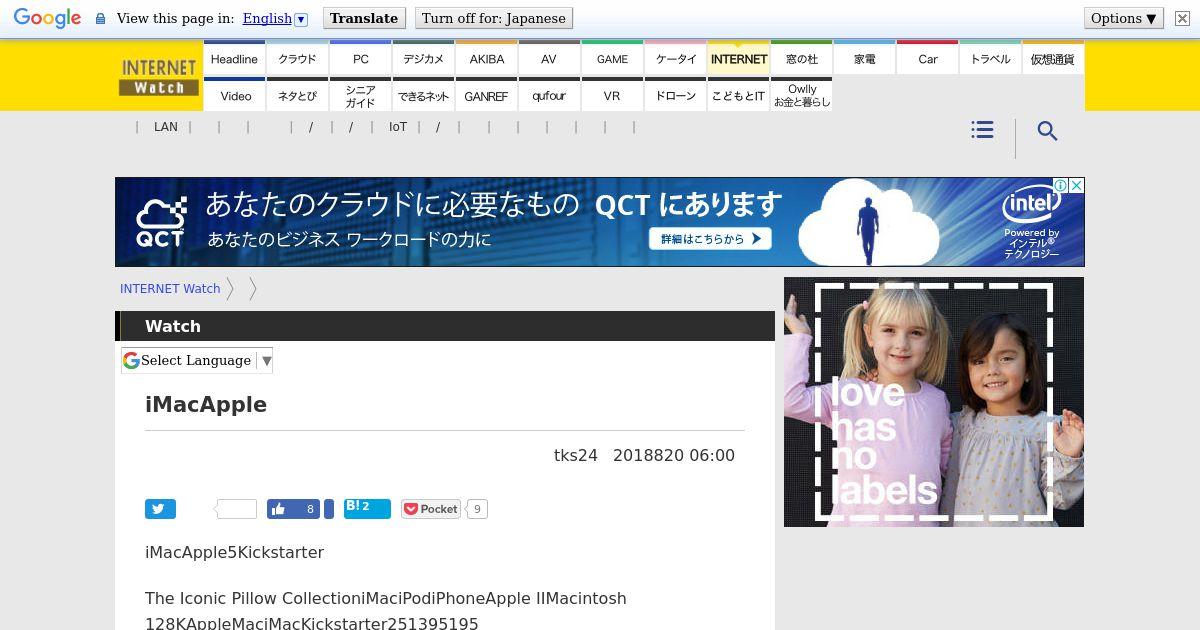
Task: Open the シニアガイド tab
Action: click(360, 95)
